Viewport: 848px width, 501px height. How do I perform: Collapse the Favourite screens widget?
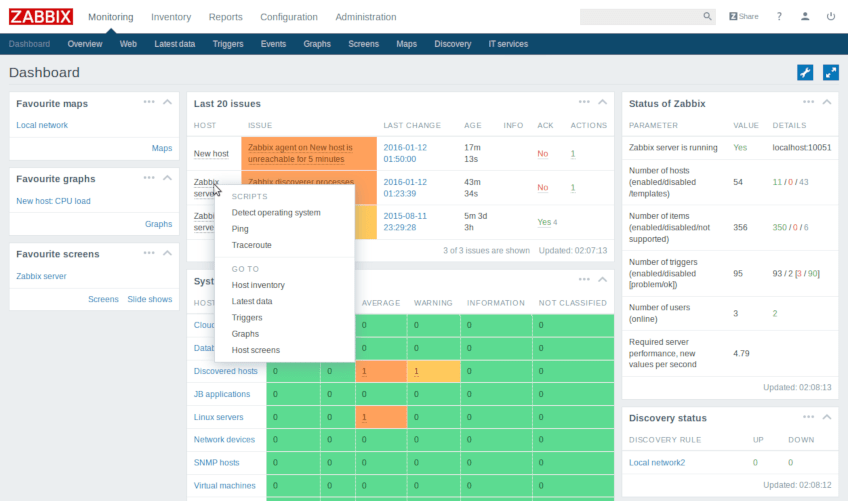tap(168, 253)
